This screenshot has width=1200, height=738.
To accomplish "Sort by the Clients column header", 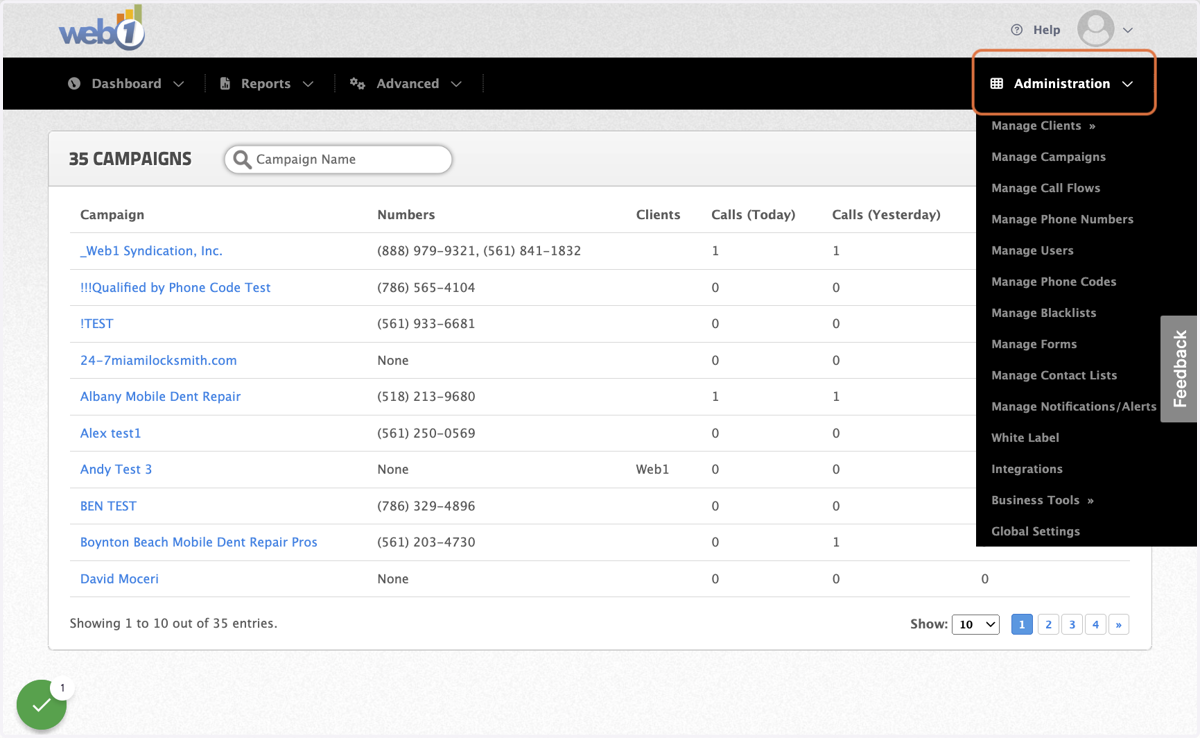I will [x=658, y=215].
